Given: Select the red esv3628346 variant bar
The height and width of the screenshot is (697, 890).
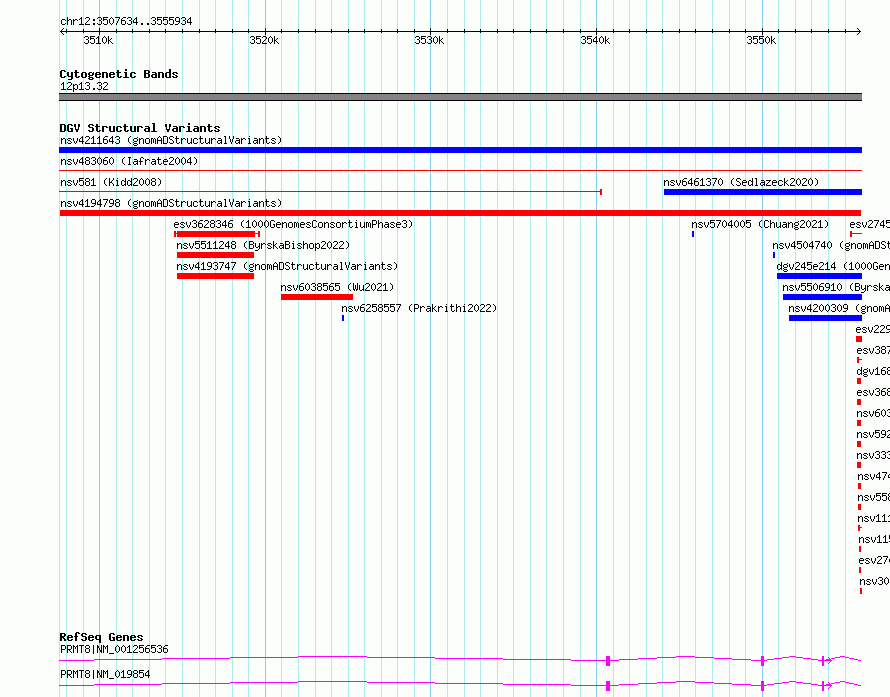Looking at the screenshot, I should coord(217,234).
